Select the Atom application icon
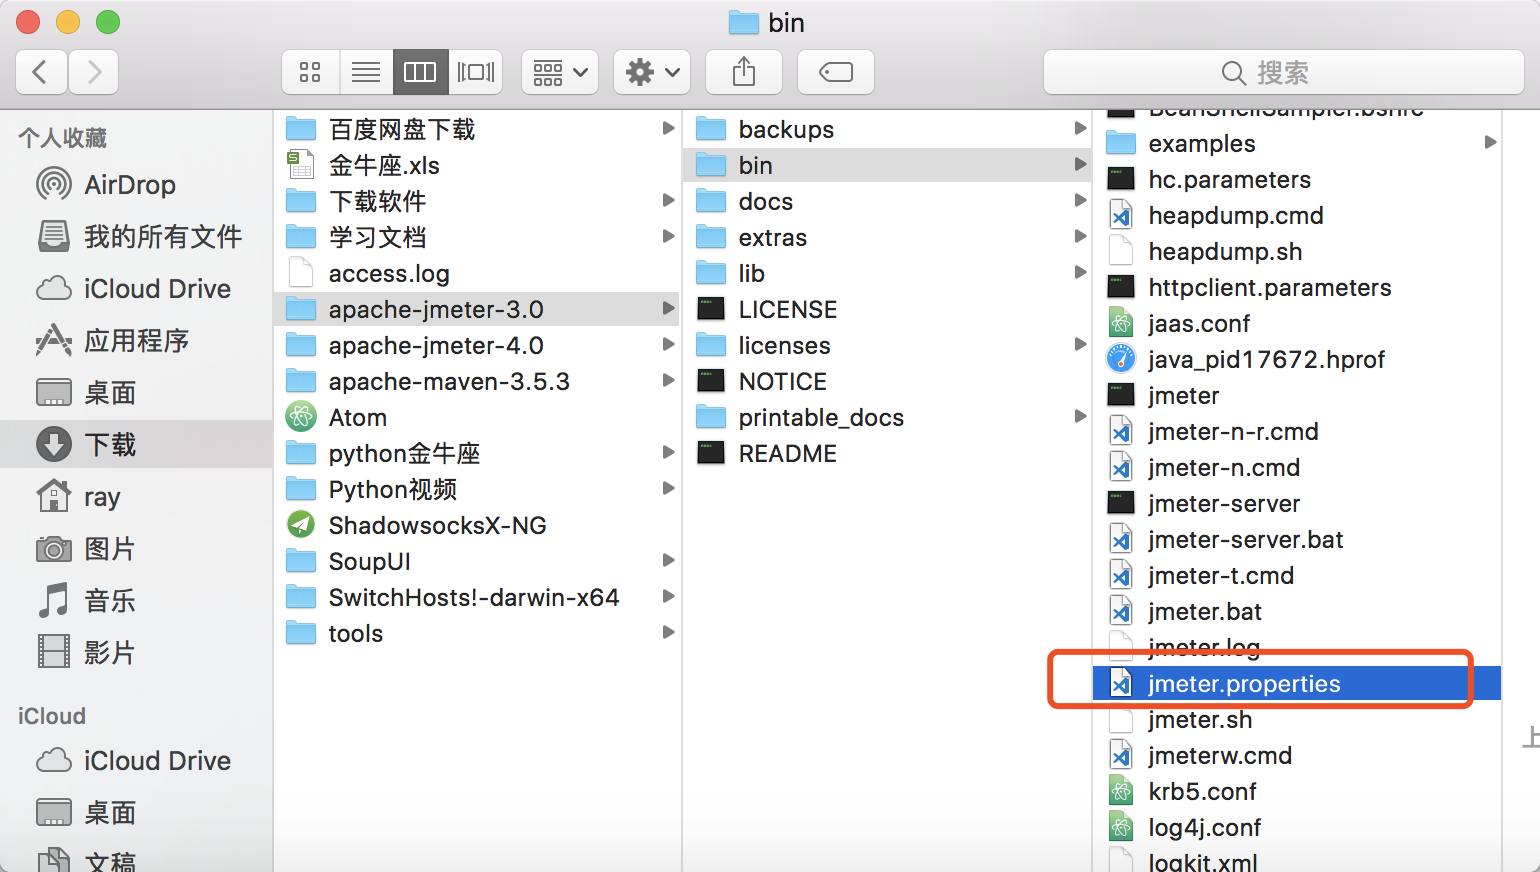 (x=301, y=417)
